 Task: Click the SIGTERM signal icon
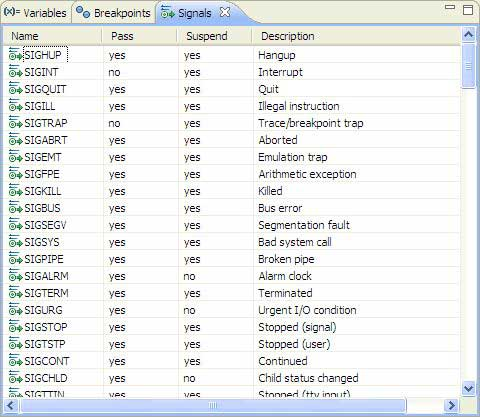pos(15,292)
